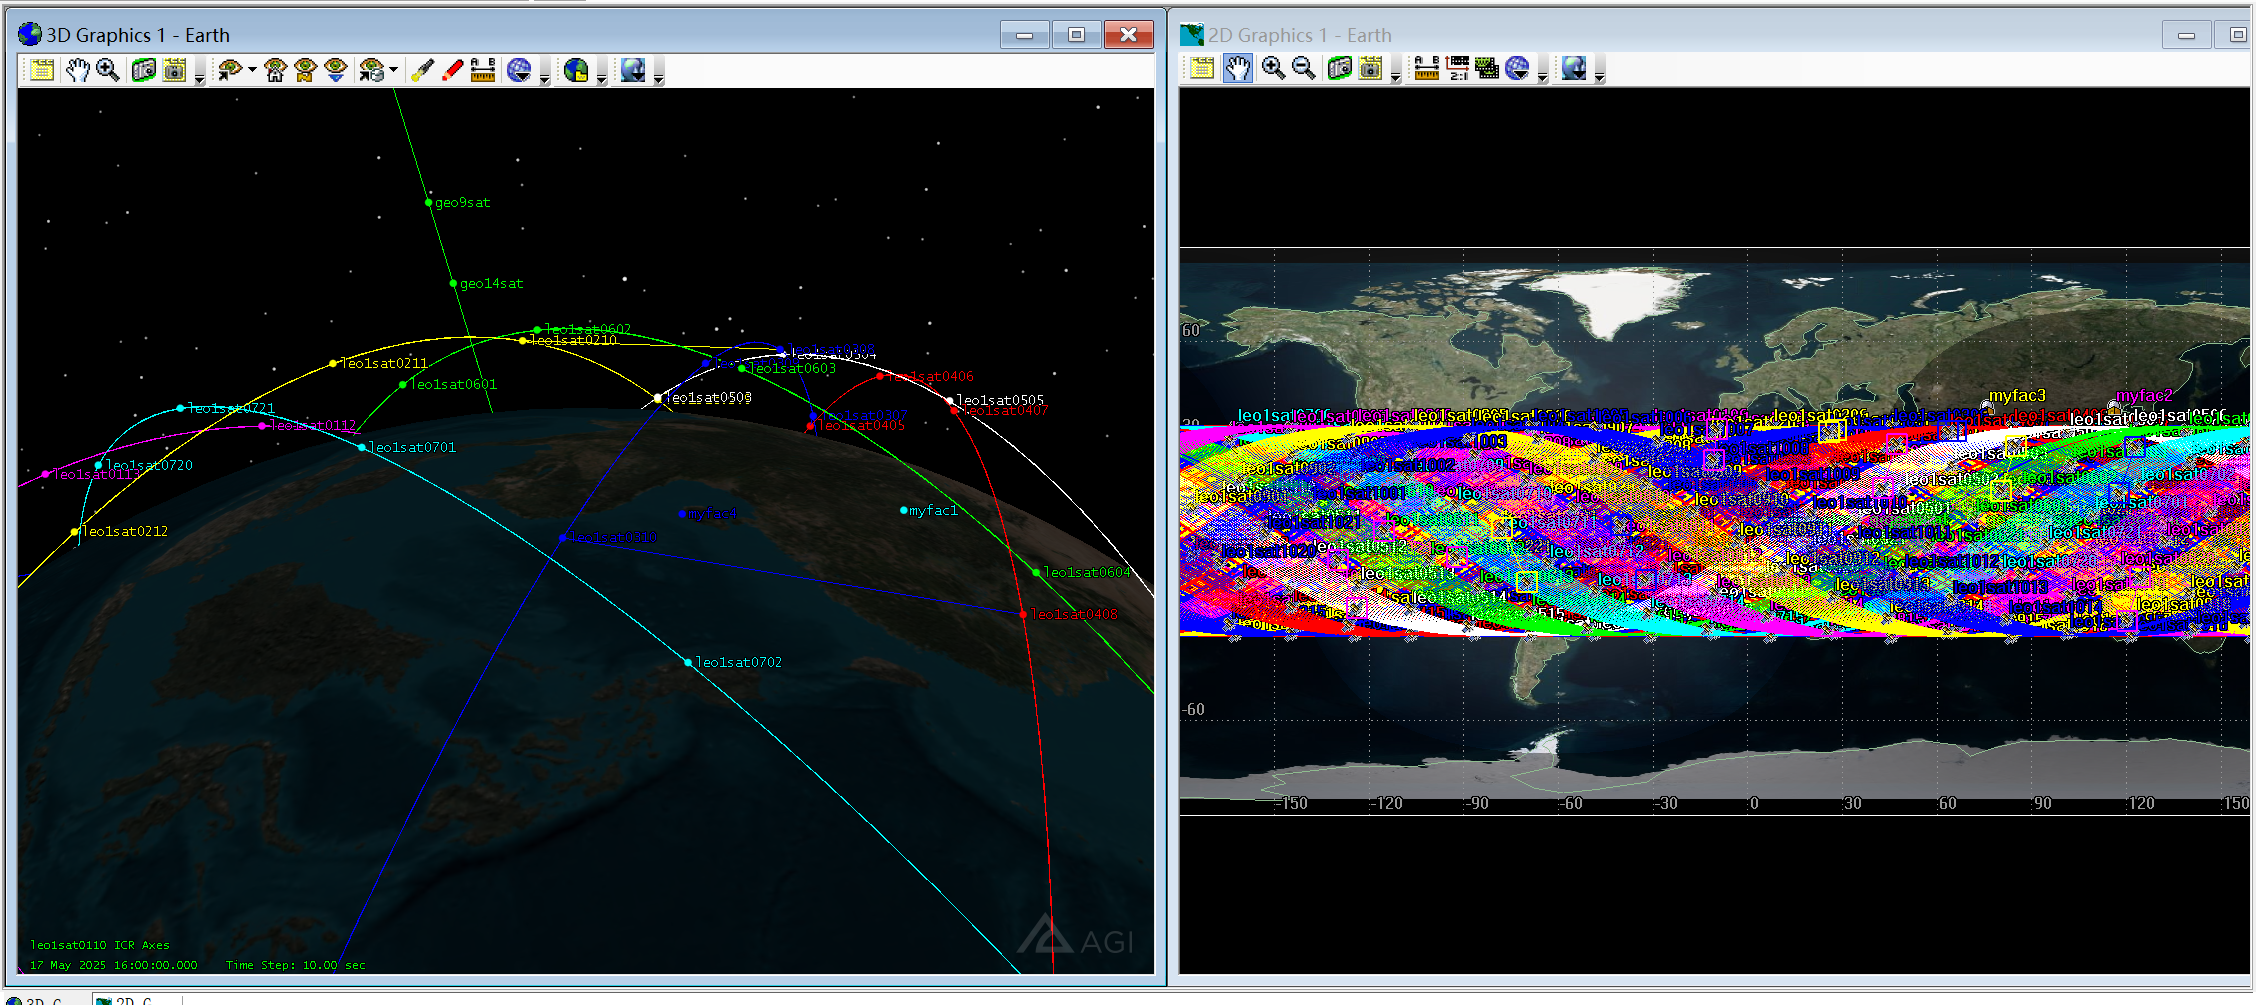
Task: Click the leo1sat0702 label in 3D view
Action: pos(739,662)
